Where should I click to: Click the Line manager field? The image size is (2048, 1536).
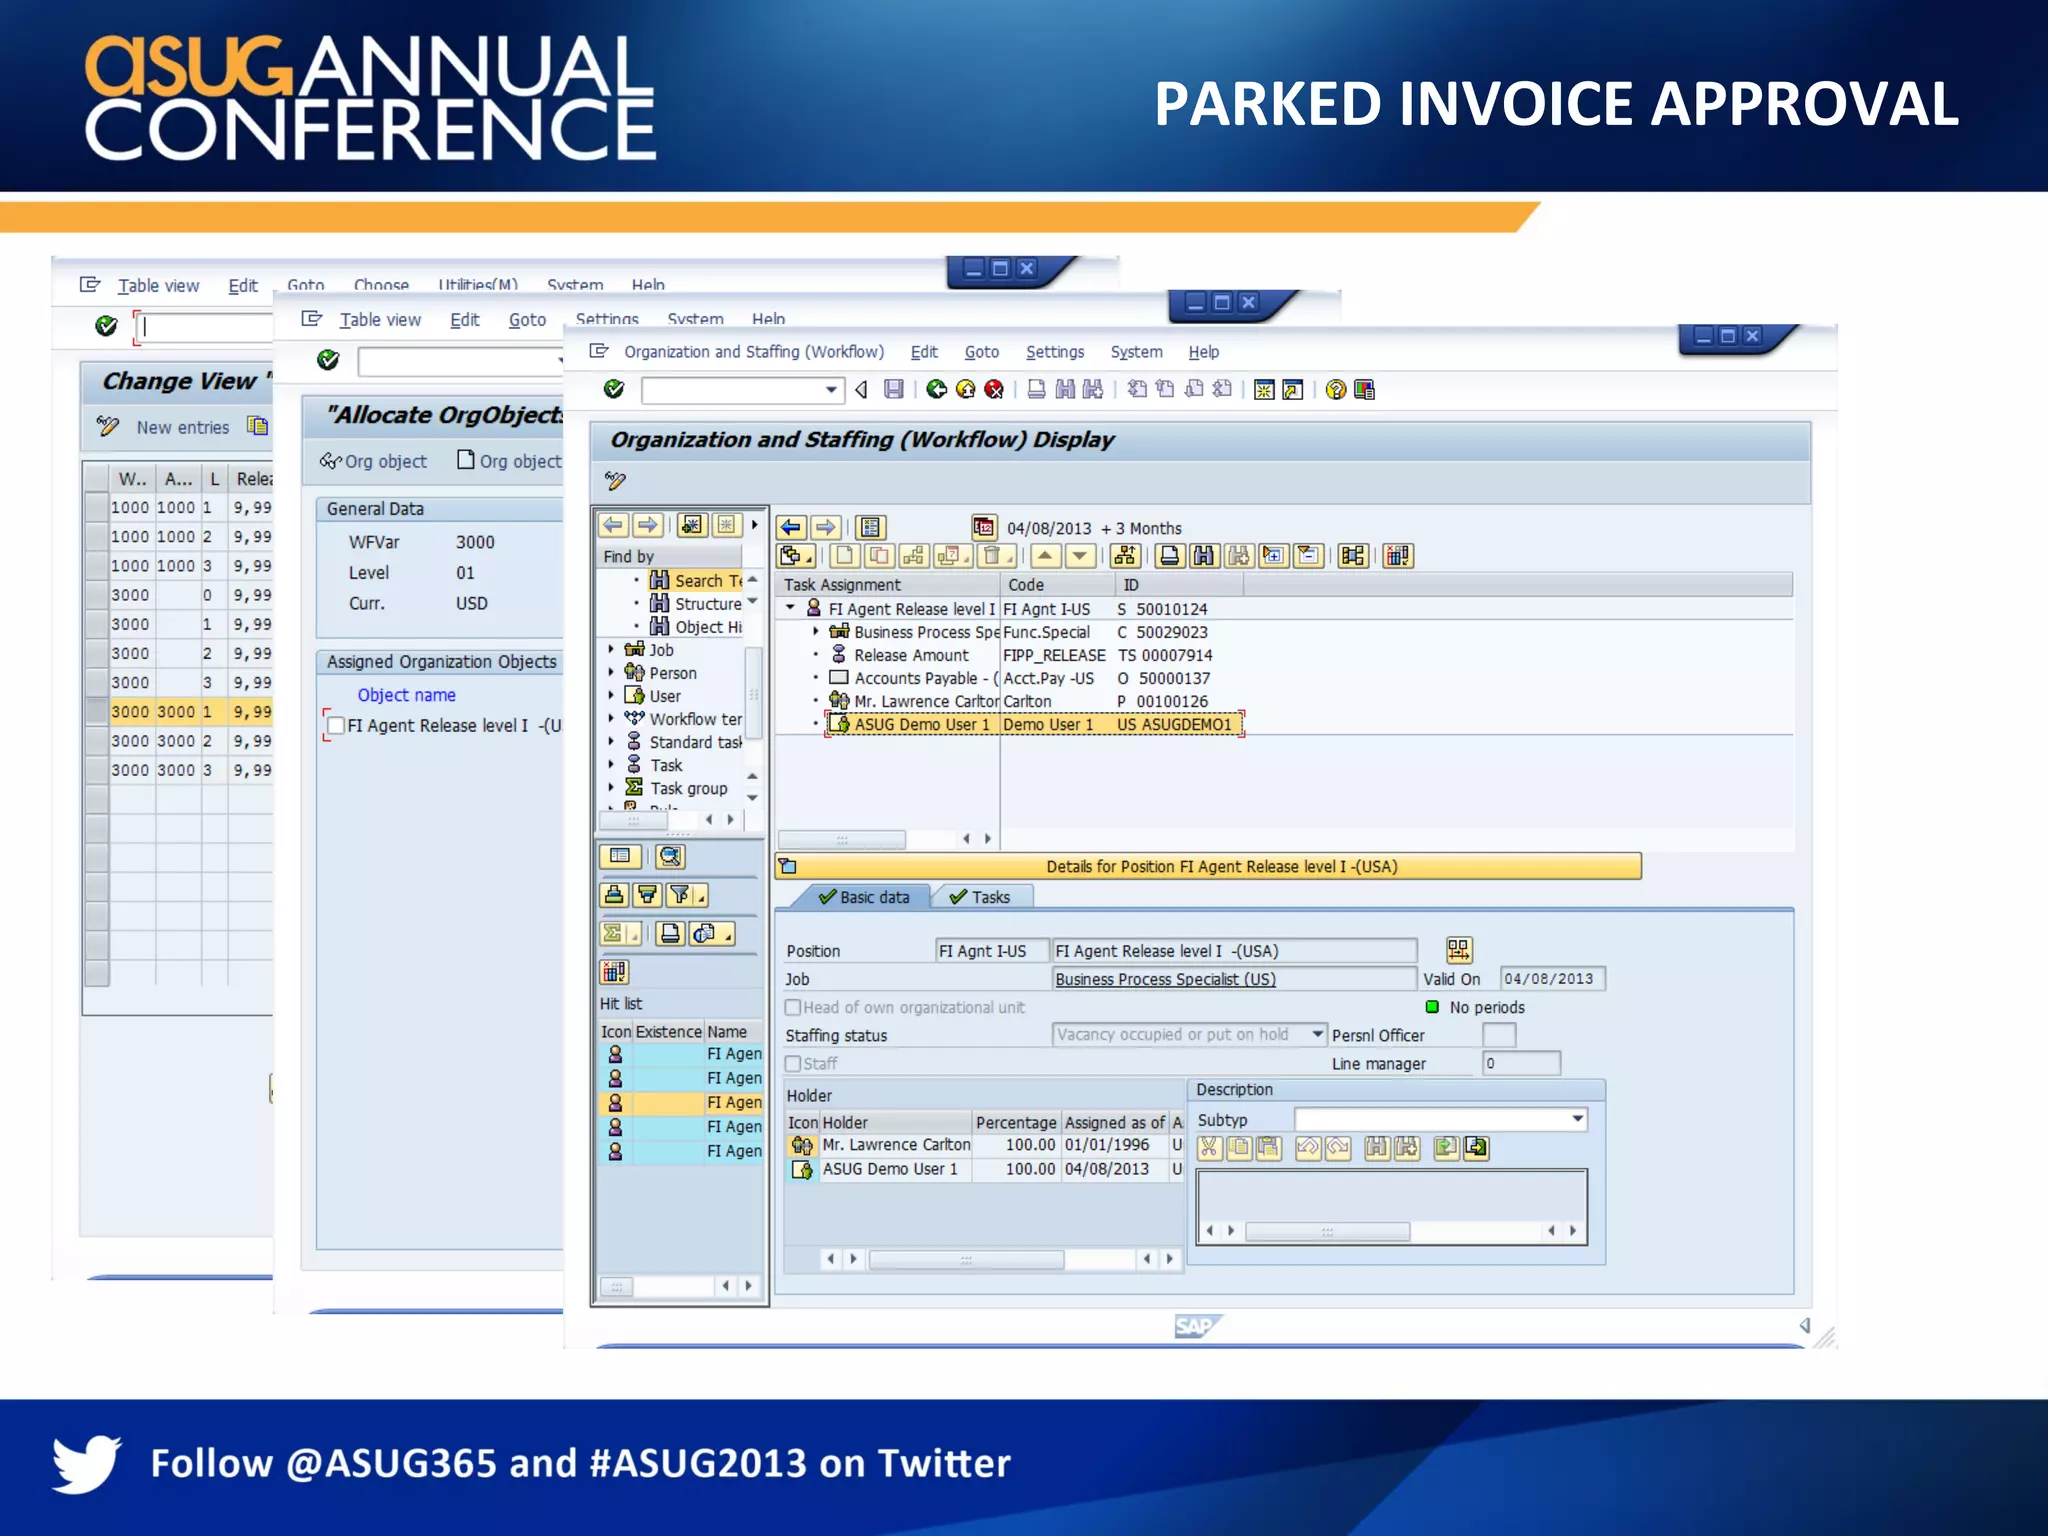(x=1521, y=1063)
